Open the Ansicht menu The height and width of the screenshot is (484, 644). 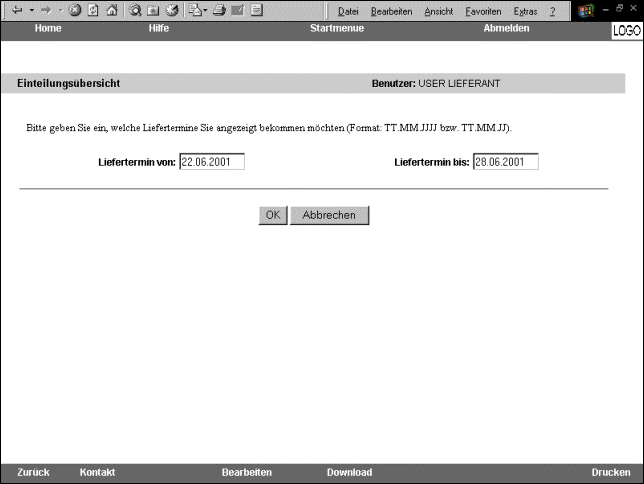click(439, 12)
